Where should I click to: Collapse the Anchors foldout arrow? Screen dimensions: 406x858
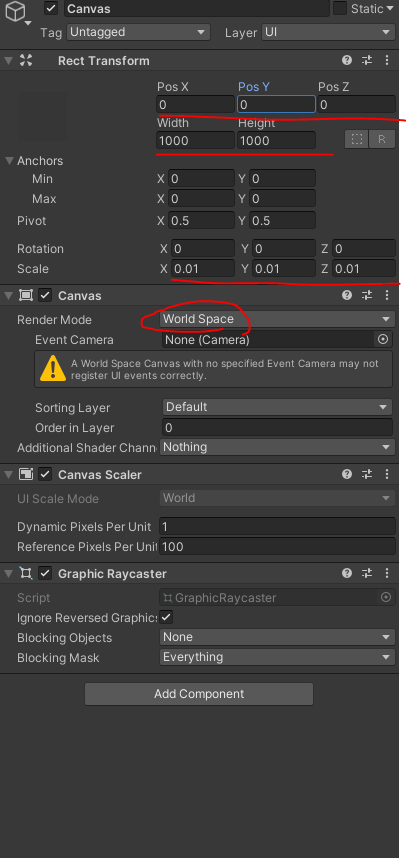point(9,161)
